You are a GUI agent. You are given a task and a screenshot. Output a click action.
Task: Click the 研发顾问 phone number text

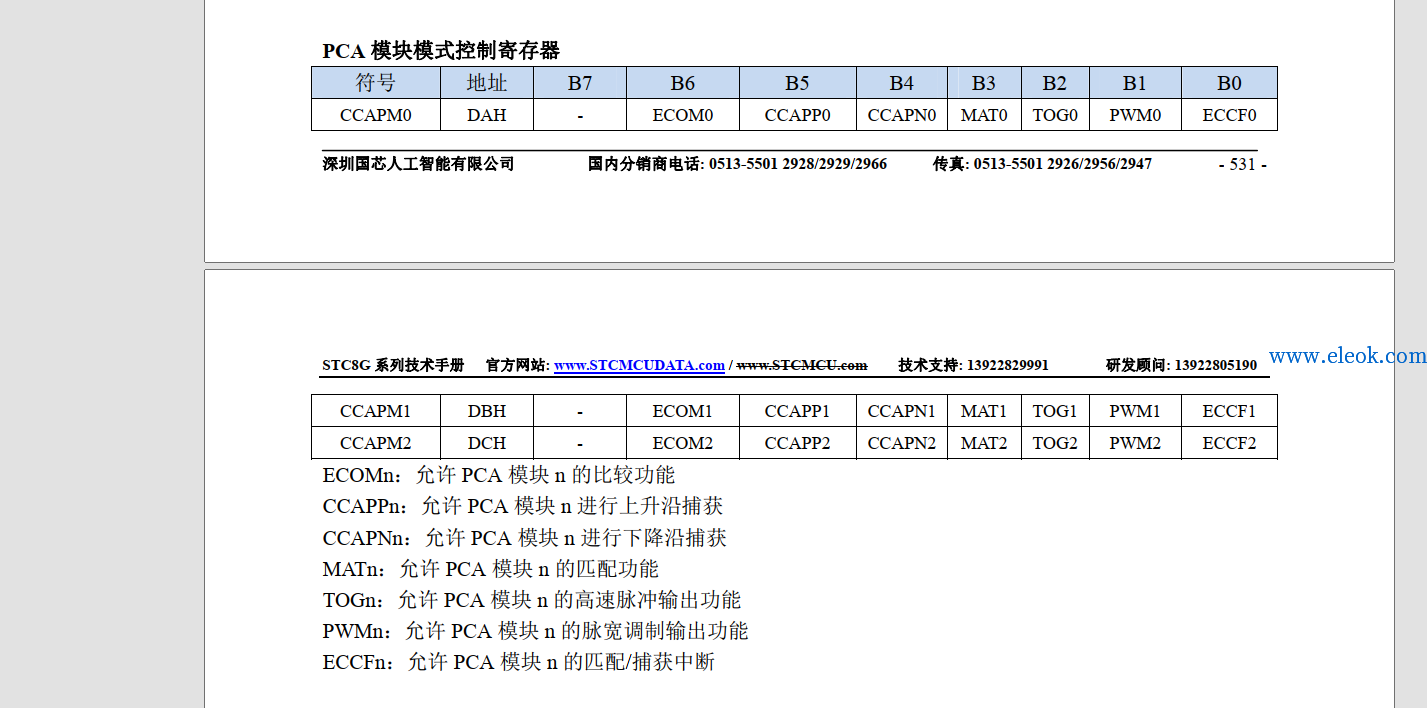pyautogui.click(x=1182, y=365)
